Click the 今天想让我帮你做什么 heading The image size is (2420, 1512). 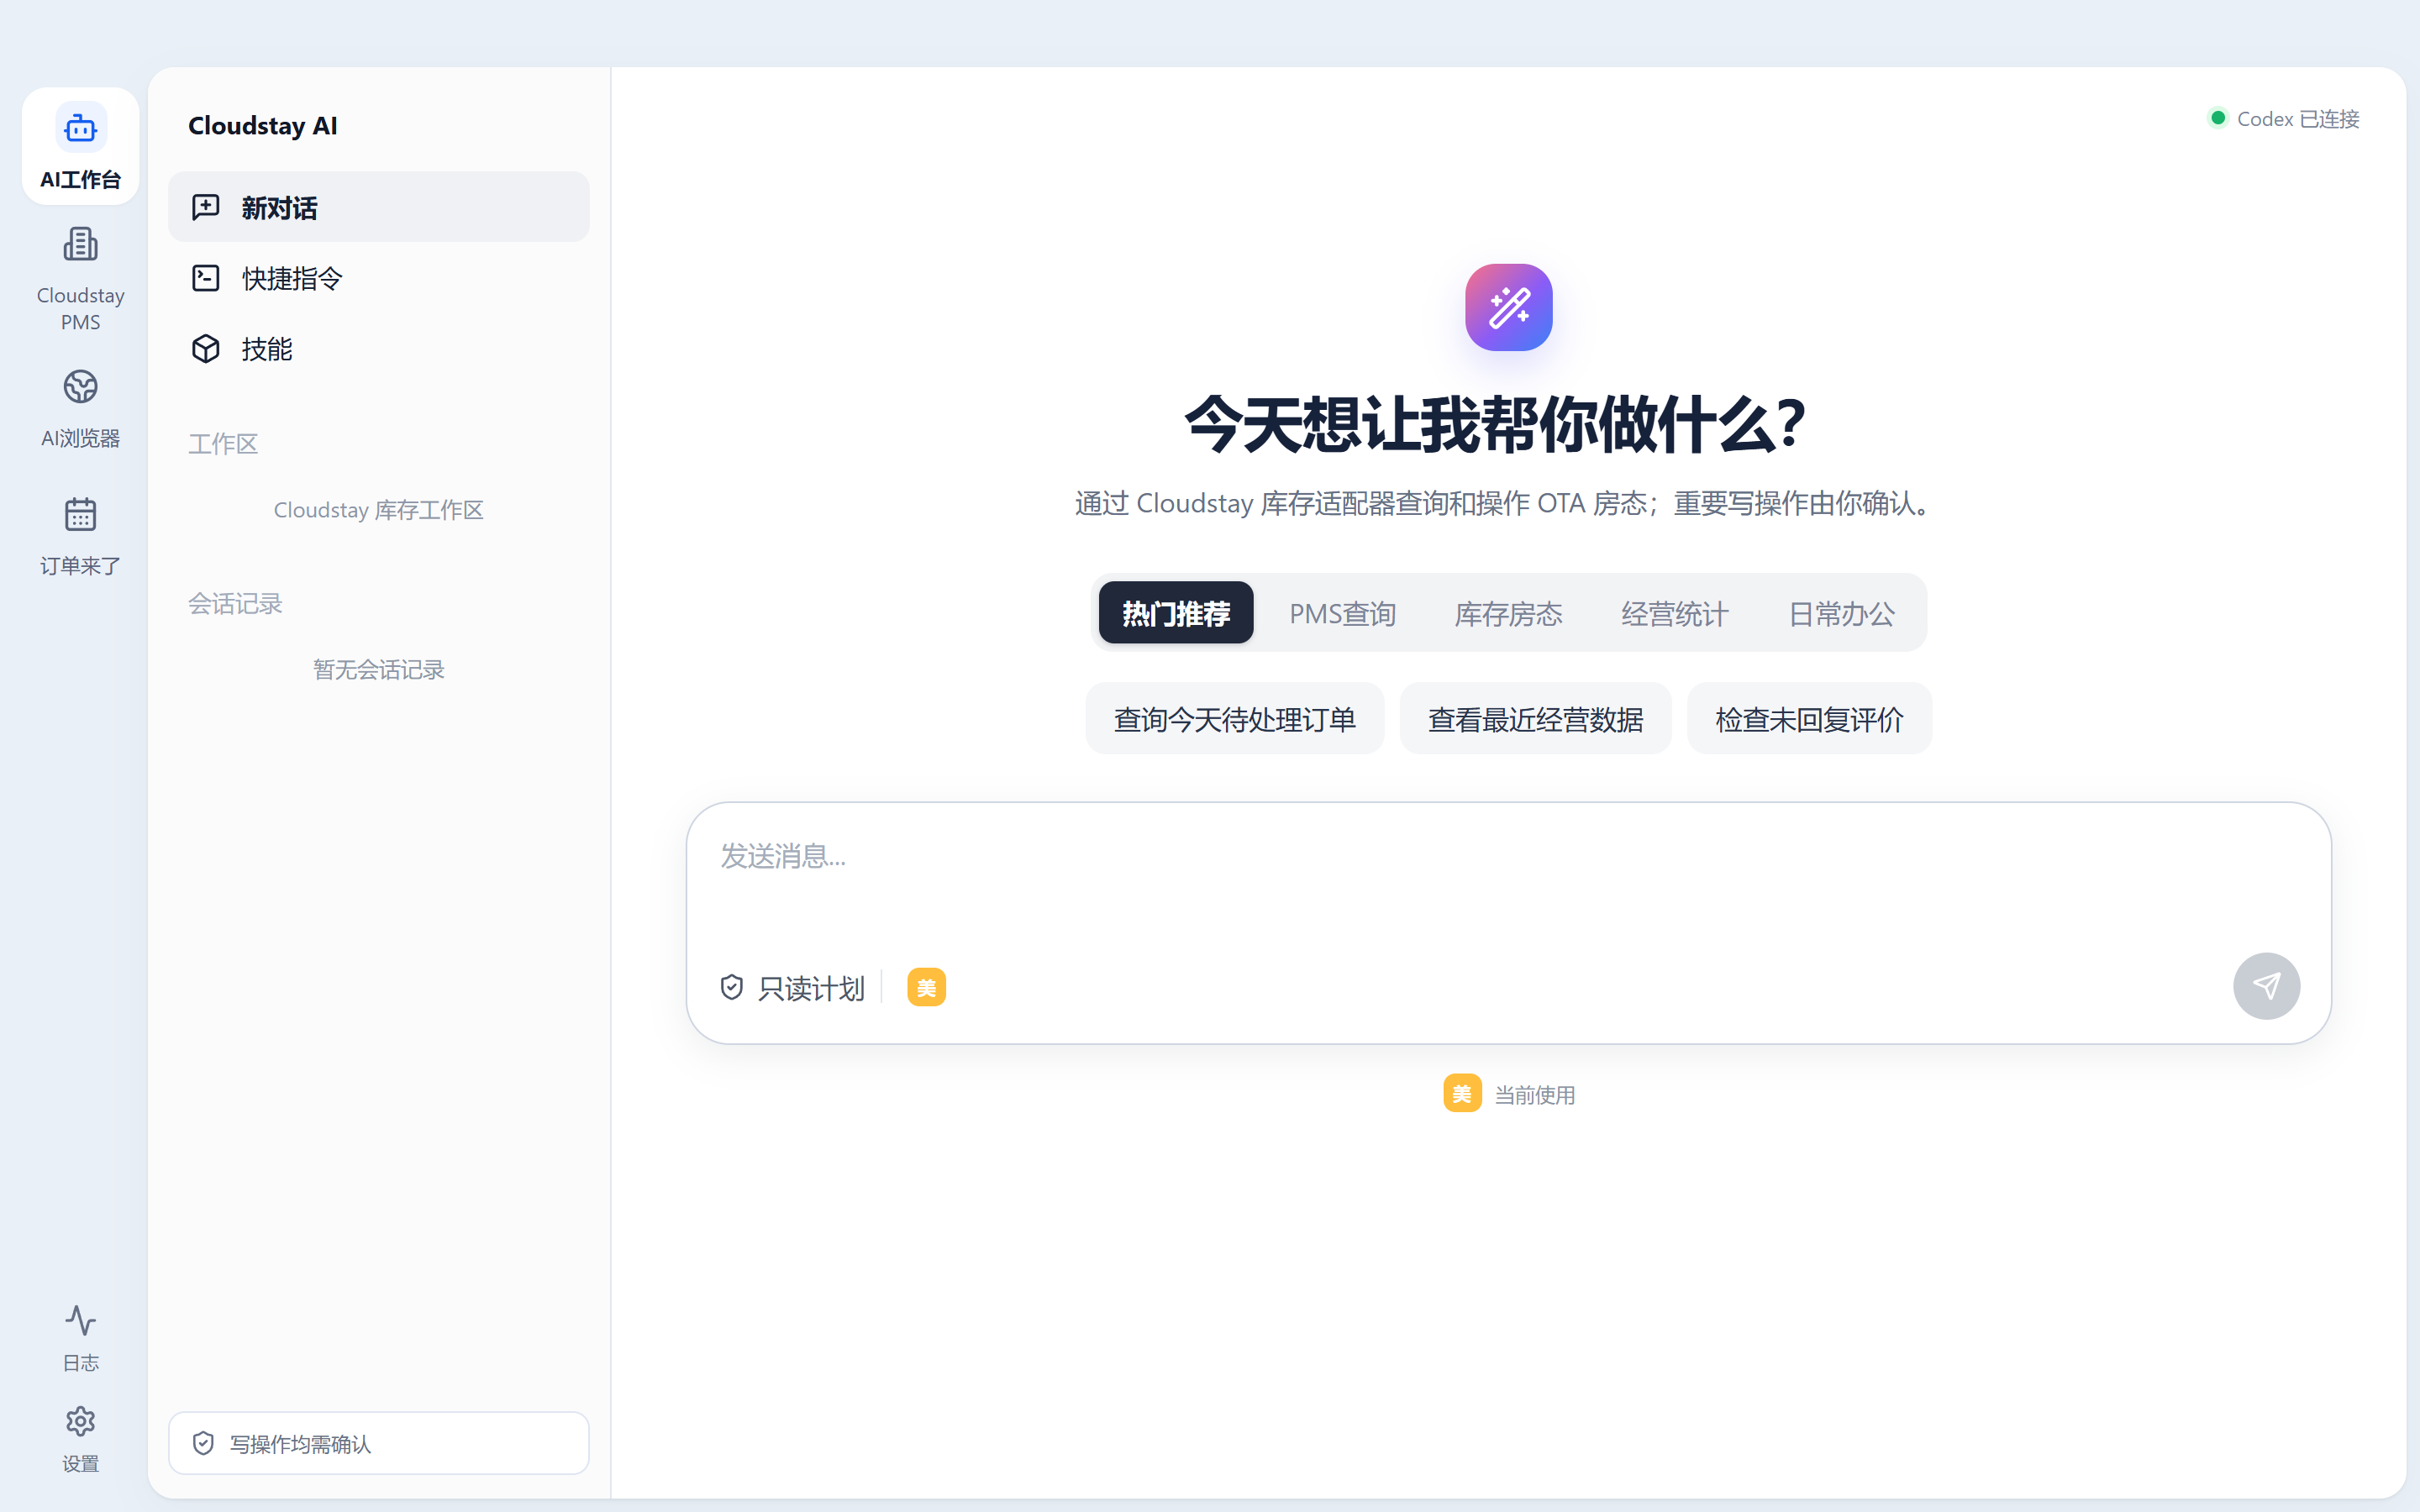click(1495, 424)
